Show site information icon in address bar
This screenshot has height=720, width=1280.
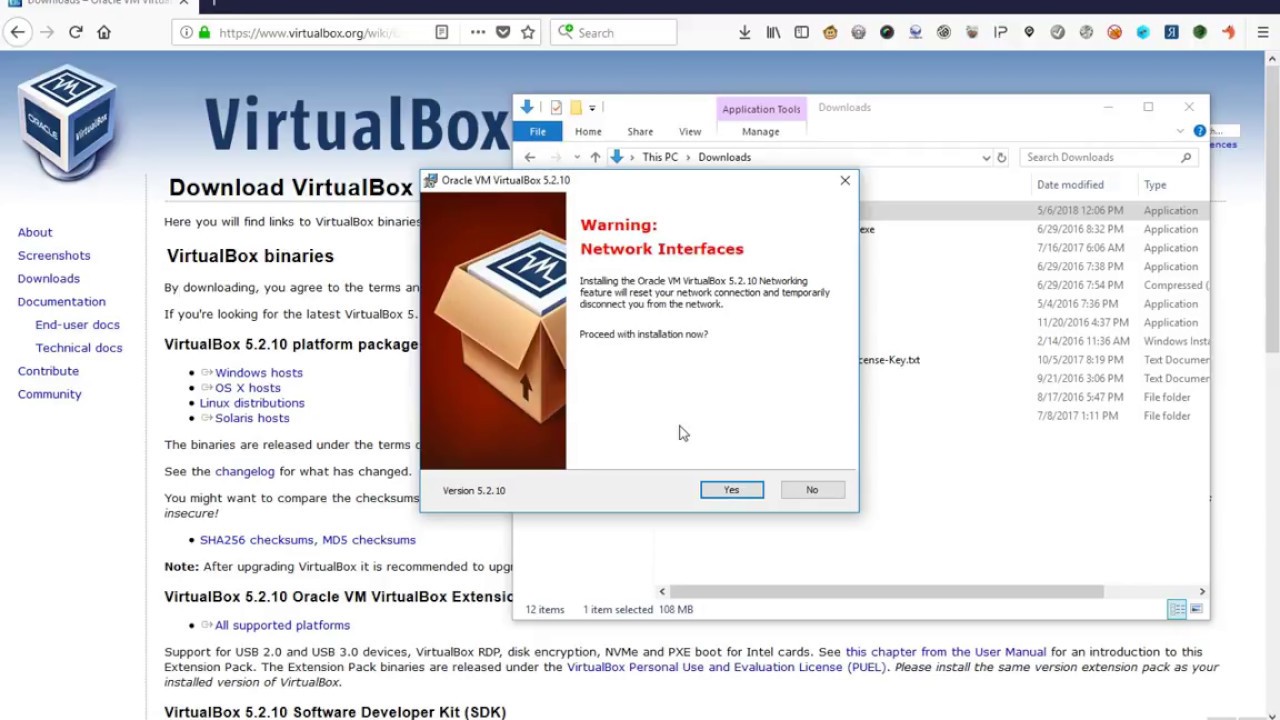(x=186, y=32)
